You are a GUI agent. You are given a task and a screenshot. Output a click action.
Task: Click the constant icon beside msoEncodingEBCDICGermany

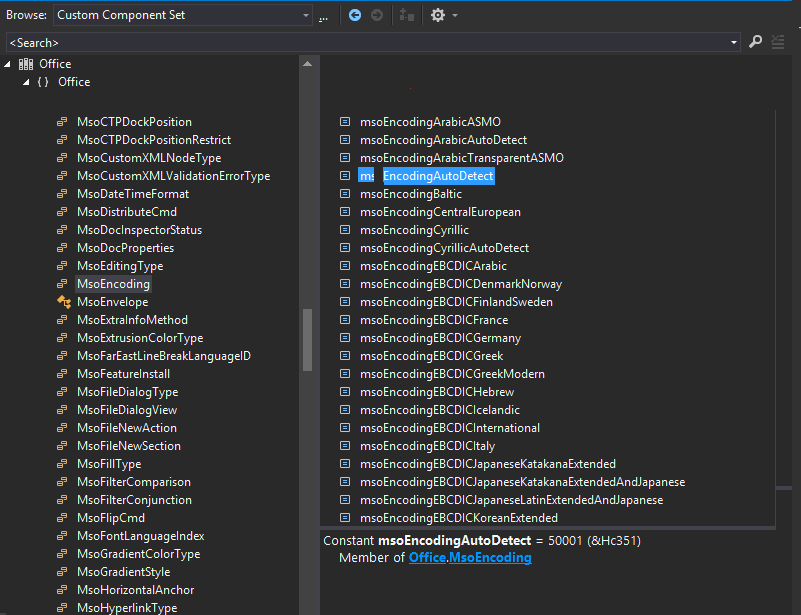click(x=345, y=338)
